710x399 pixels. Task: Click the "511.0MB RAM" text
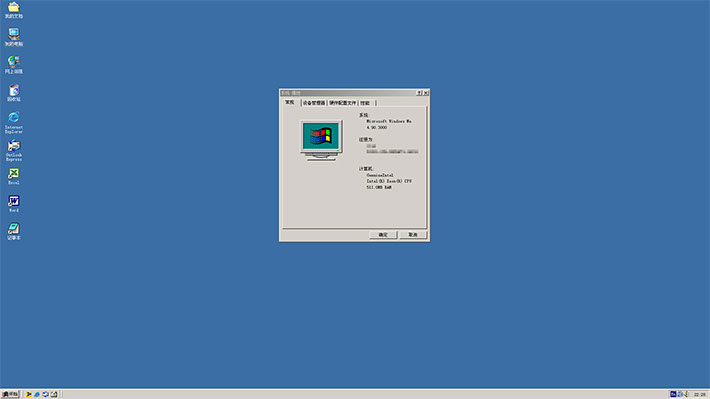point(379,187)
